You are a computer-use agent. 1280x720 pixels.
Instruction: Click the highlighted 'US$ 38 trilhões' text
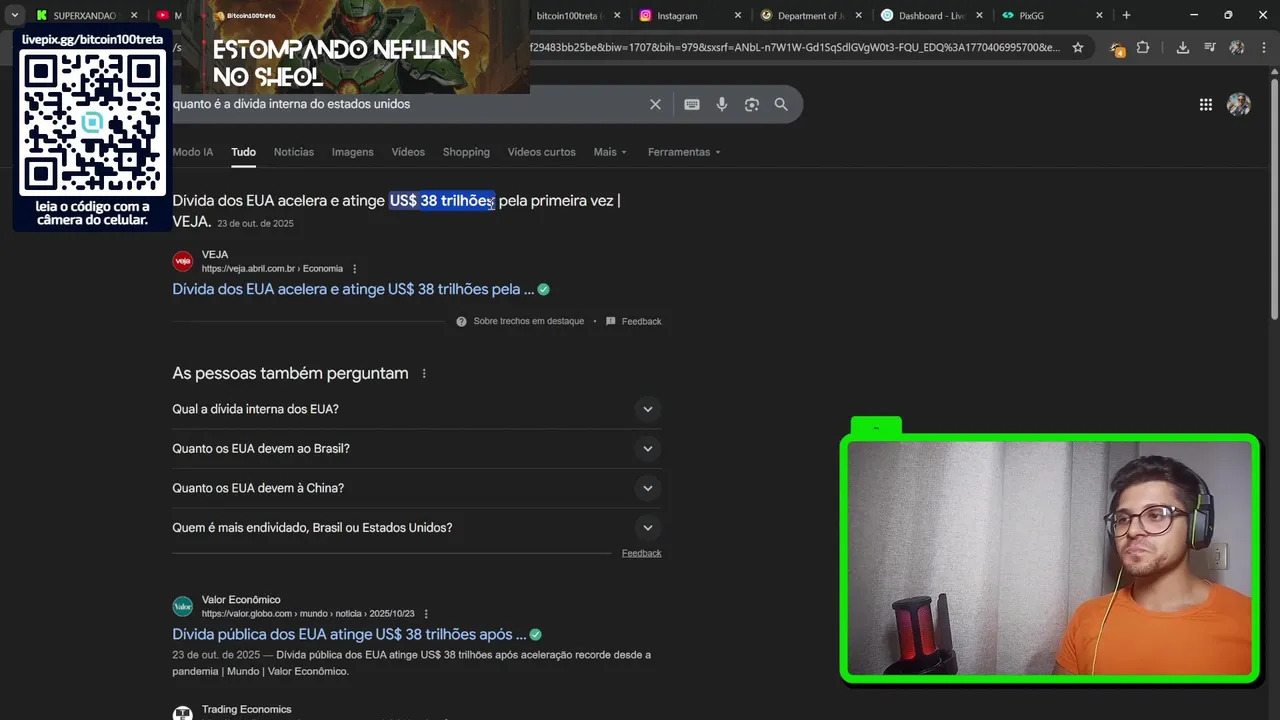442,200
